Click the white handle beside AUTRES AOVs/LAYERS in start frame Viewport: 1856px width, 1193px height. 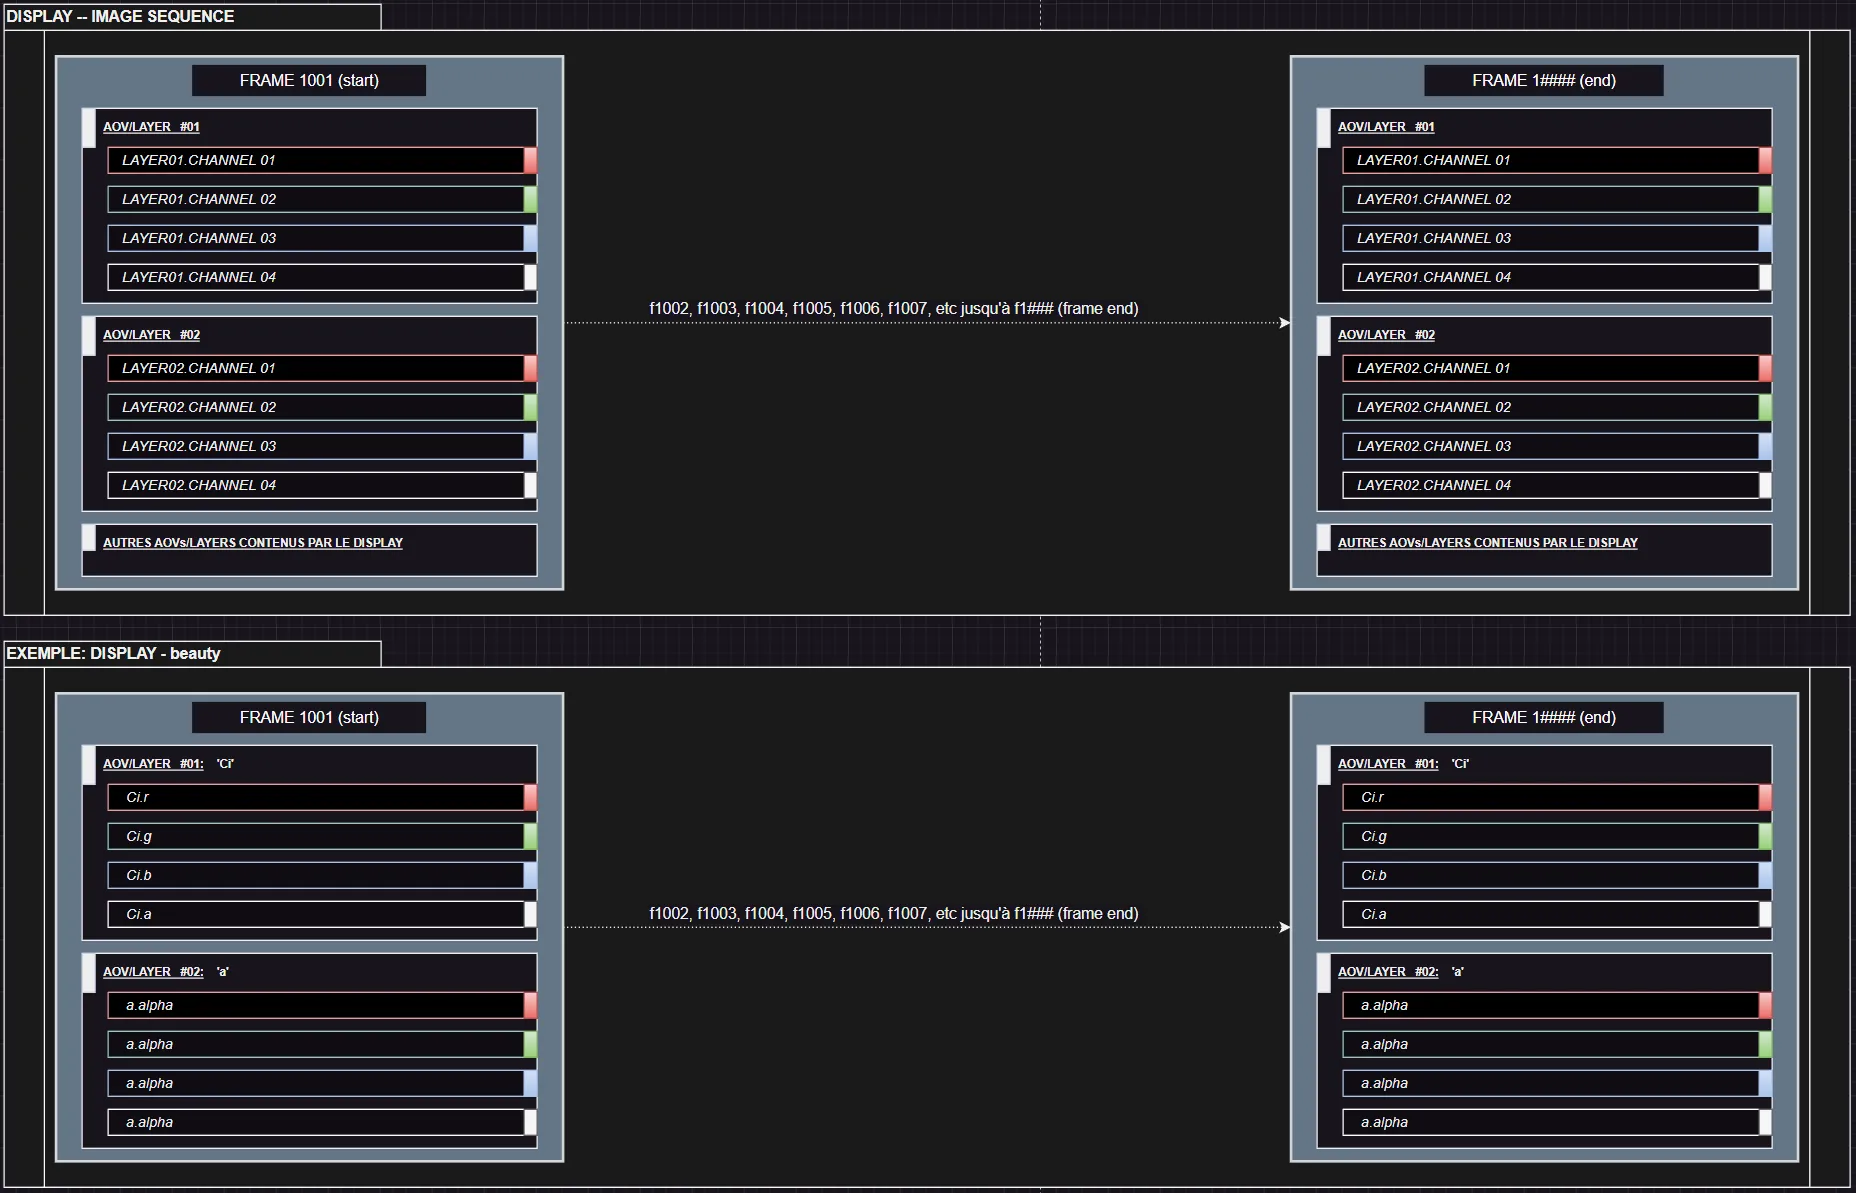point(89,538)
